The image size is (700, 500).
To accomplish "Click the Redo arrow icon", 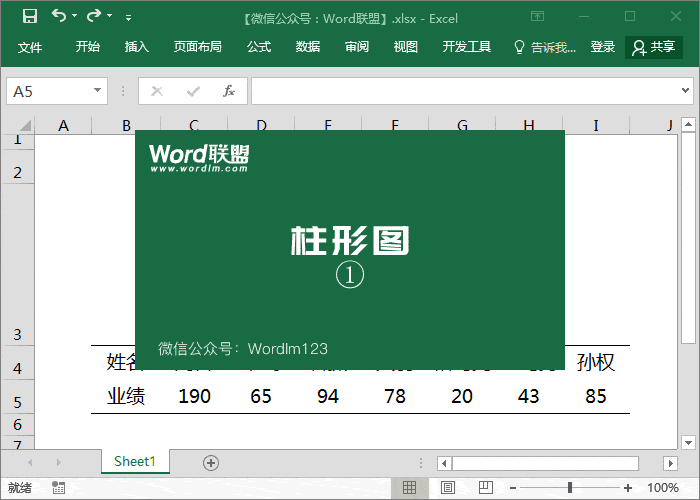I will [x=93, y=16].
